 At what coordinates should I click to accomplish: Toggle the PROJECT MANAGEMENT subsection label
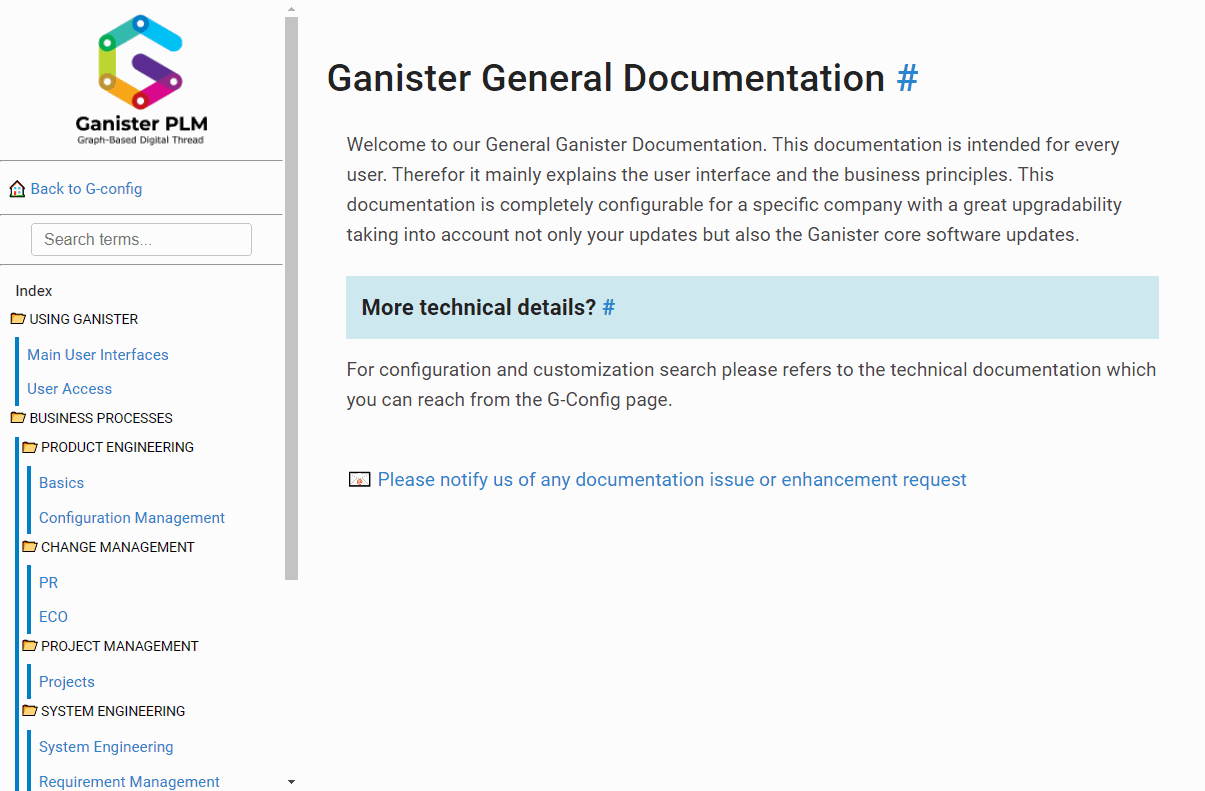click(120, 646)
